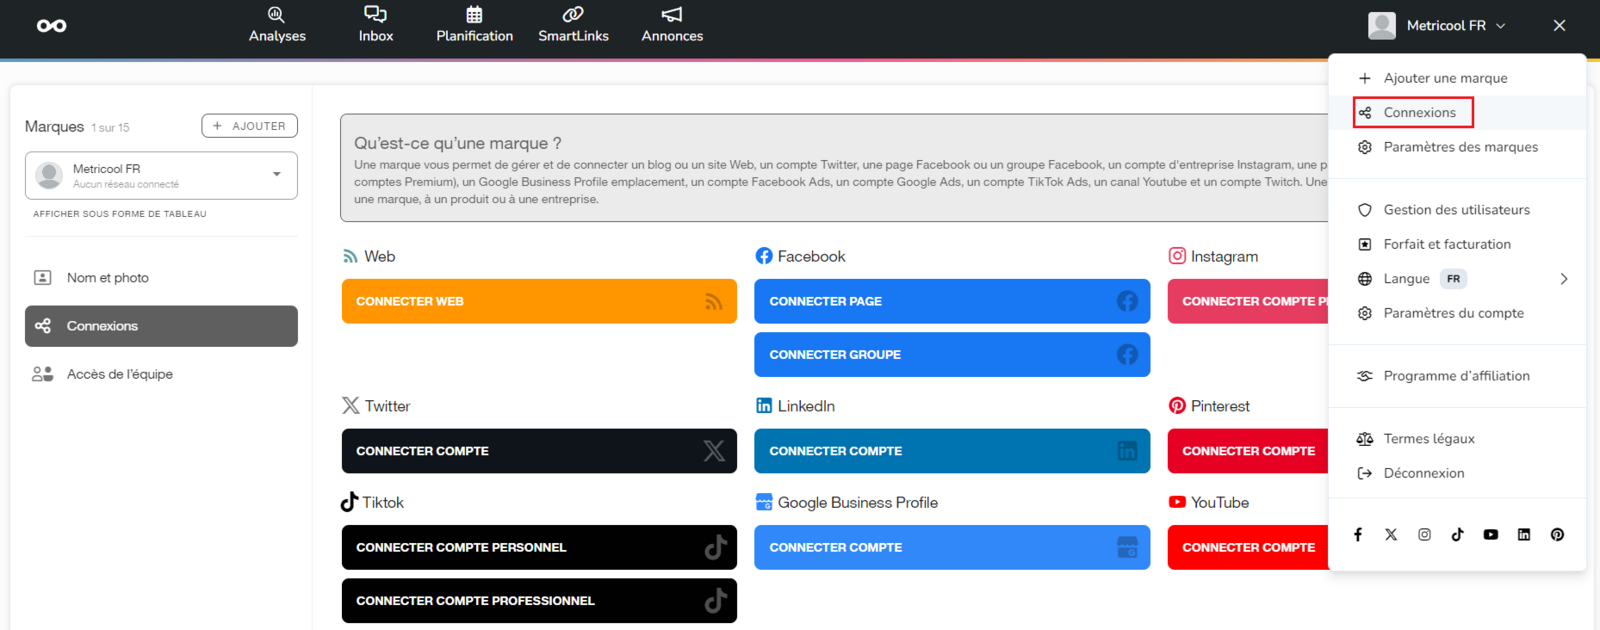Viewport: 1600px width, 630px height.
Task: Open the TikTok icon in menu footer
Action: pyautogui.click(x=1457, y=535)
